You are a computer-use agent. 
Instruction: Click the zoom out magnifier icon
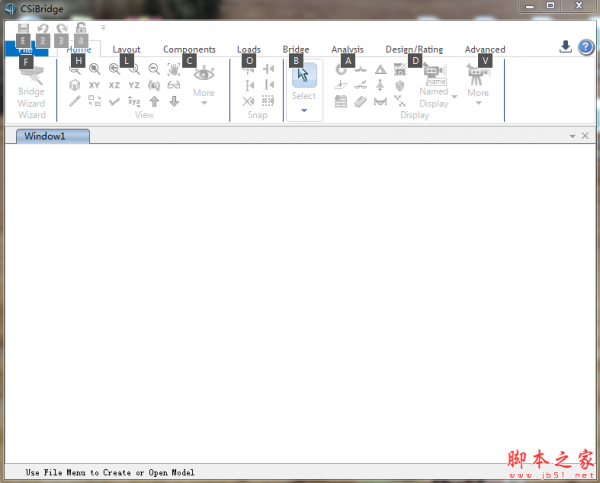[x=154, y=69]
